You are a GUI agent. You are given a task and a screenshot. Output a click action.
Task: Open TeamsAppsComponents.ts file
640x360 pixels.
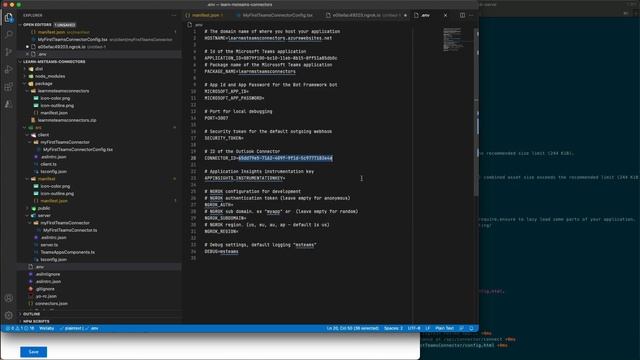(x=67, y=252)
